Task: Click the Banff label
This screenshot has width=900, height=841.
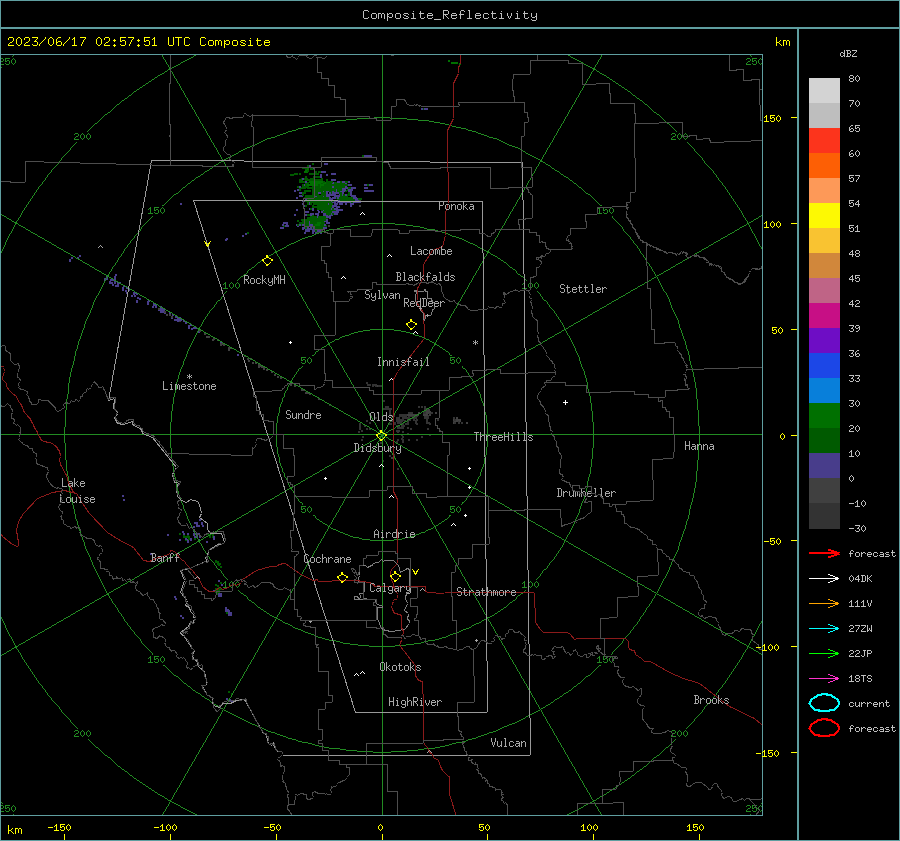Action: click(165, 557)
